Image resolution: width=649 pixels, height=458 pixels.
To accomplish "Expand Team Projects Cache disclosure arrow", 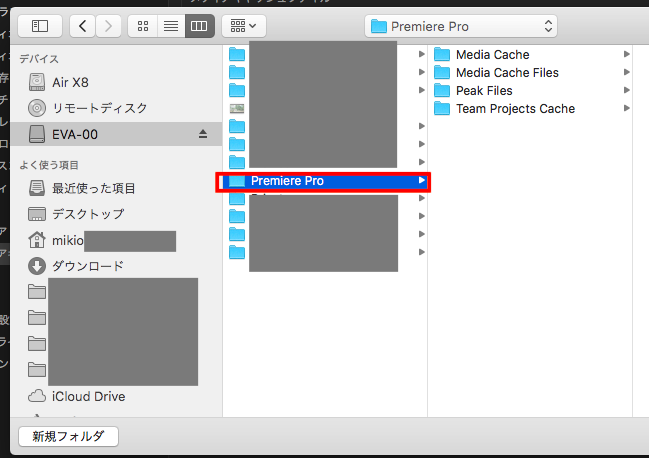I will click(x=627, y=108).
